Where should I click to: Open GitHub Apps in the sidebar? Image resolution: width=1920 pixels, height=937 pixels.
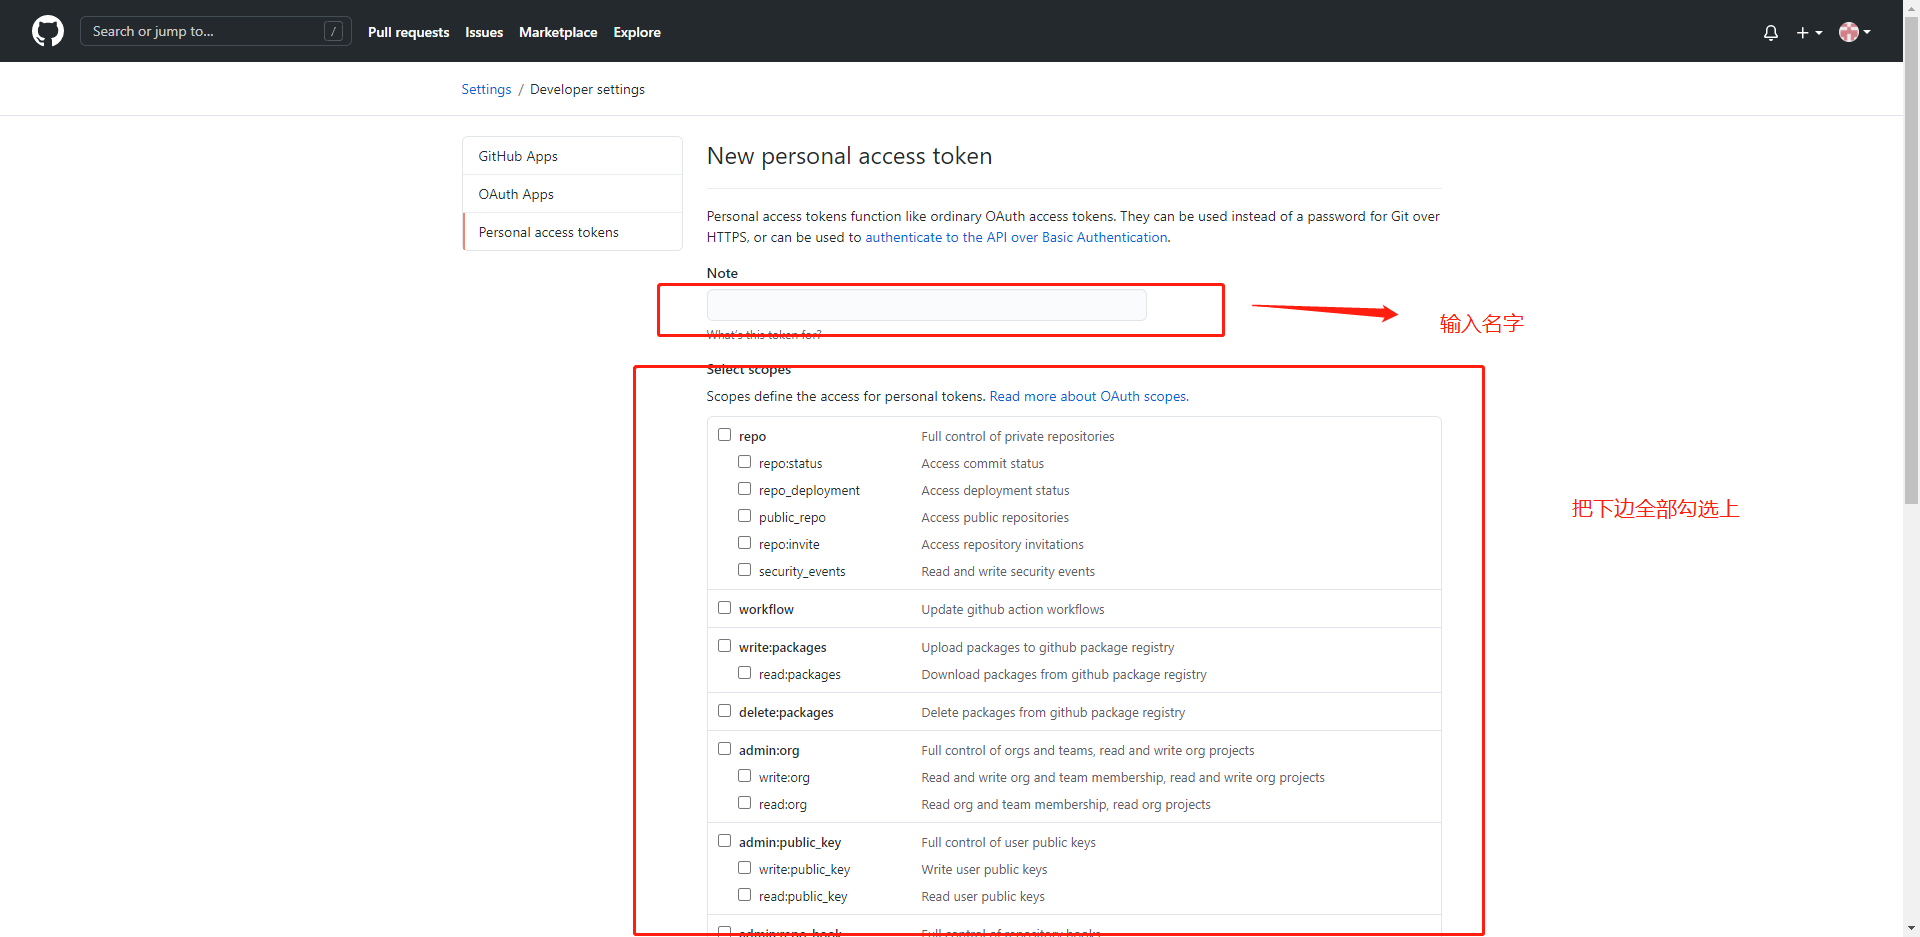pyautogui.click(x=518, y=156)
